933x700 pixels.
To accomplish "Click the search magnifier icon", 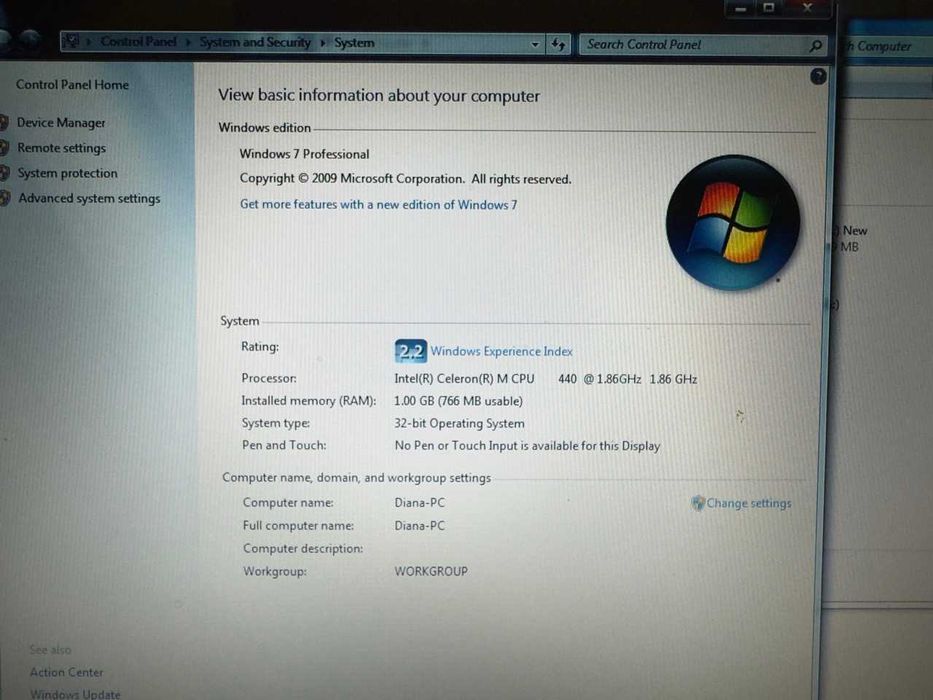I will click(x=816, y=45).
